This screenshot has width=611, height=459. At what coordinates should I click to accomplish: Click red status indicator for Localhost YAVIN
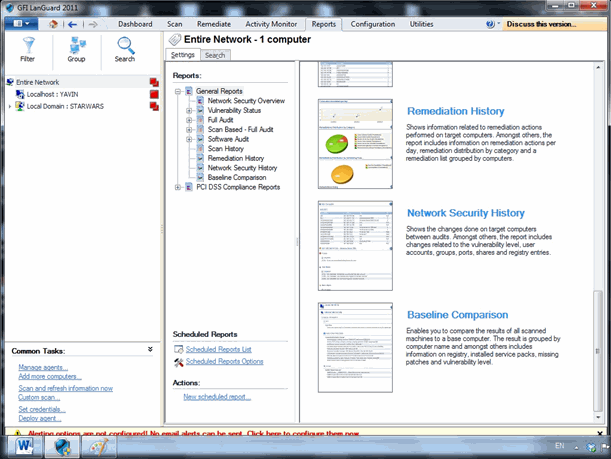coord(154,94)
